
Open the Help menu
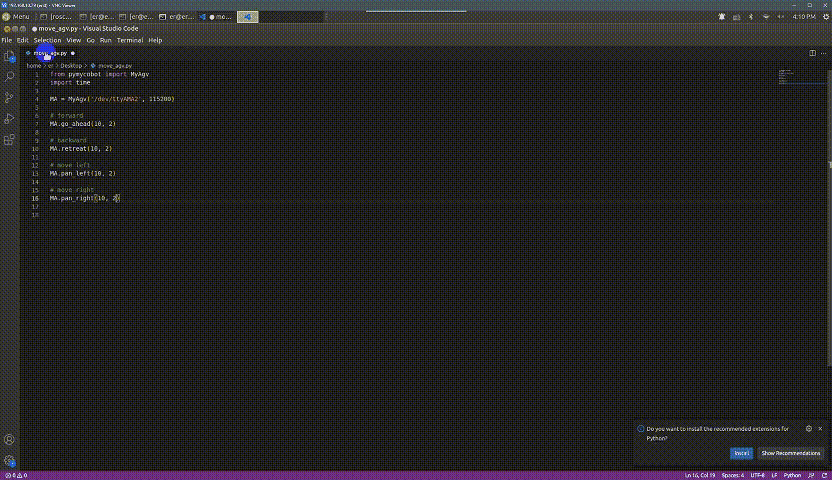(155, 40)
